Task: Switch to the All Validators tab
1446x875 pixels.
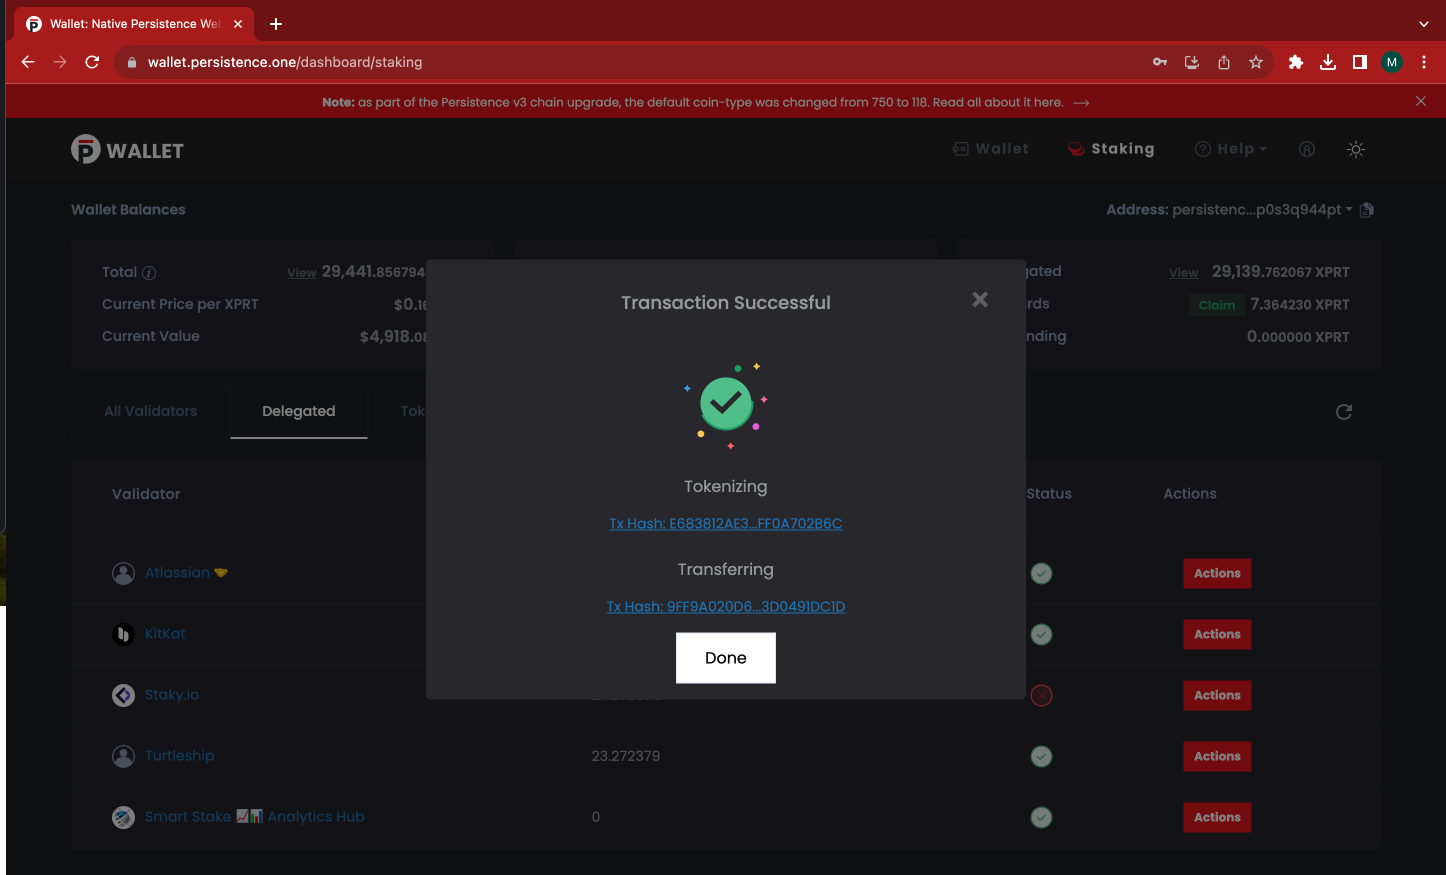Action: click(150, 411)
